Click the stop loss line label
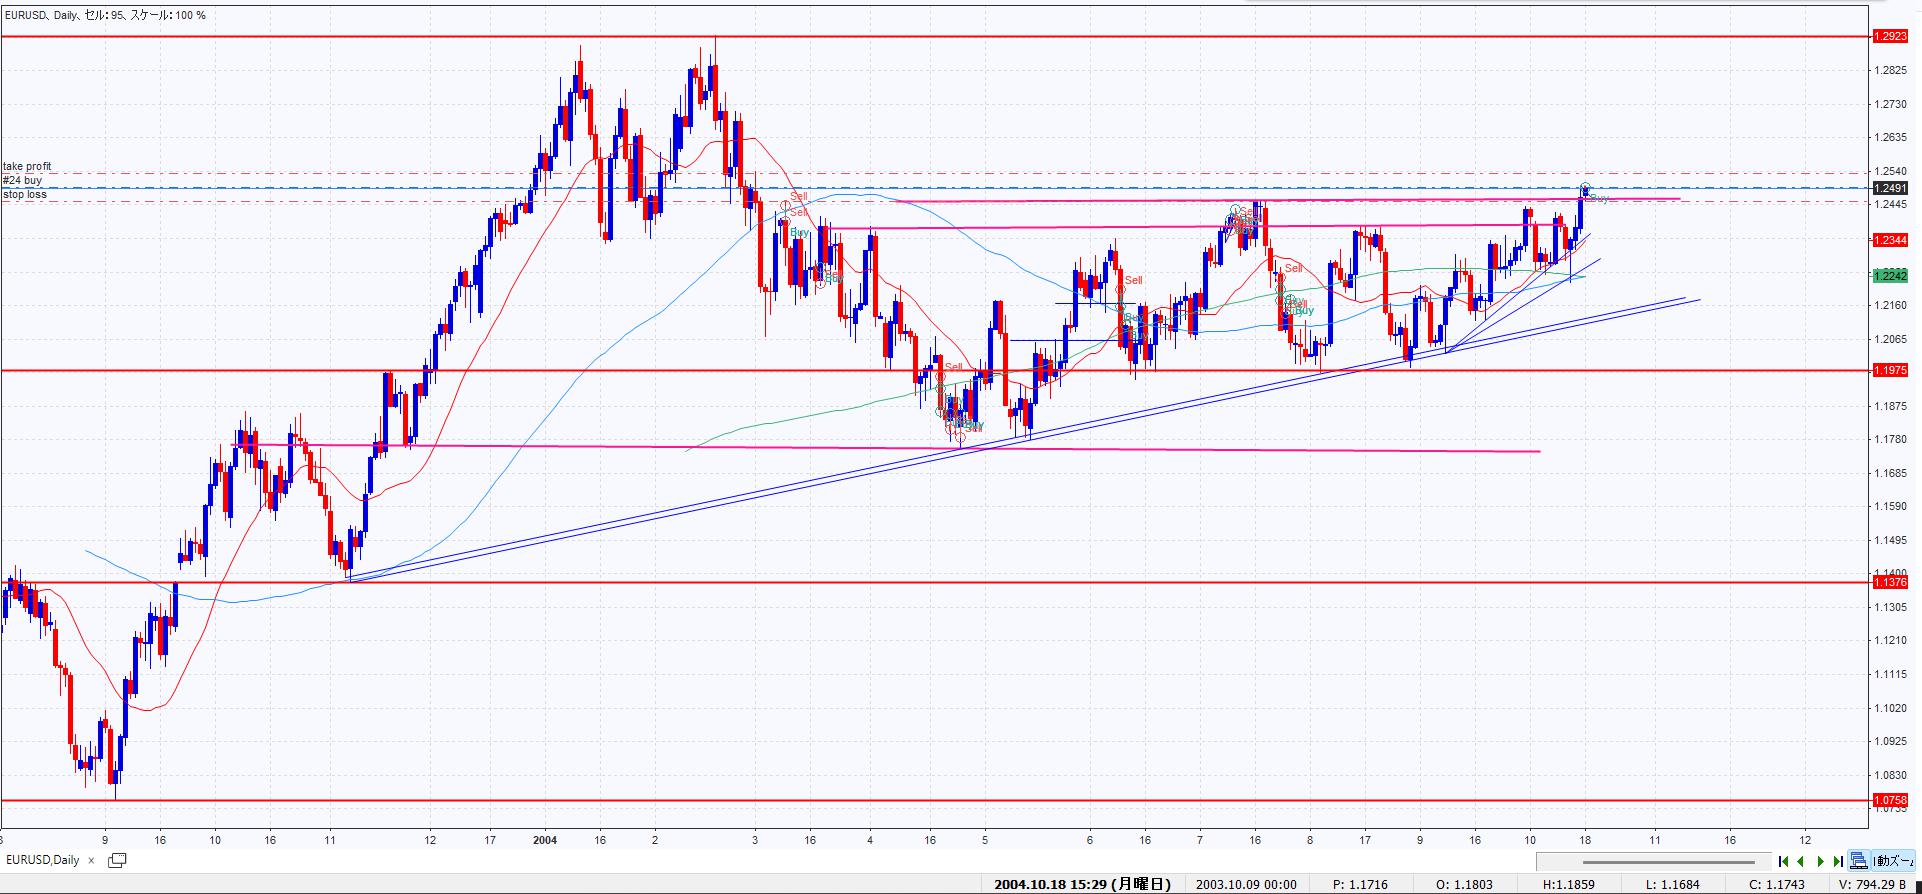This screenshot has width=1922, height=894. point(25,195)
